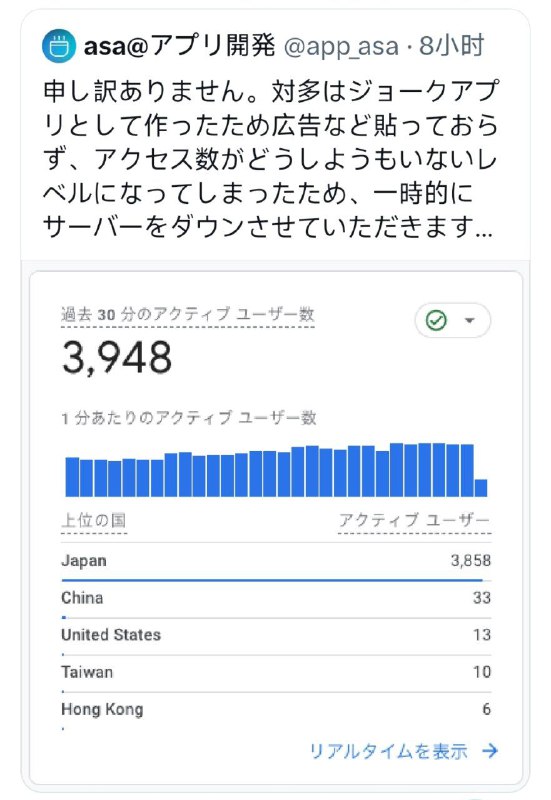Select the United States country row
551x800 pixels.
(x=276, y=635)
